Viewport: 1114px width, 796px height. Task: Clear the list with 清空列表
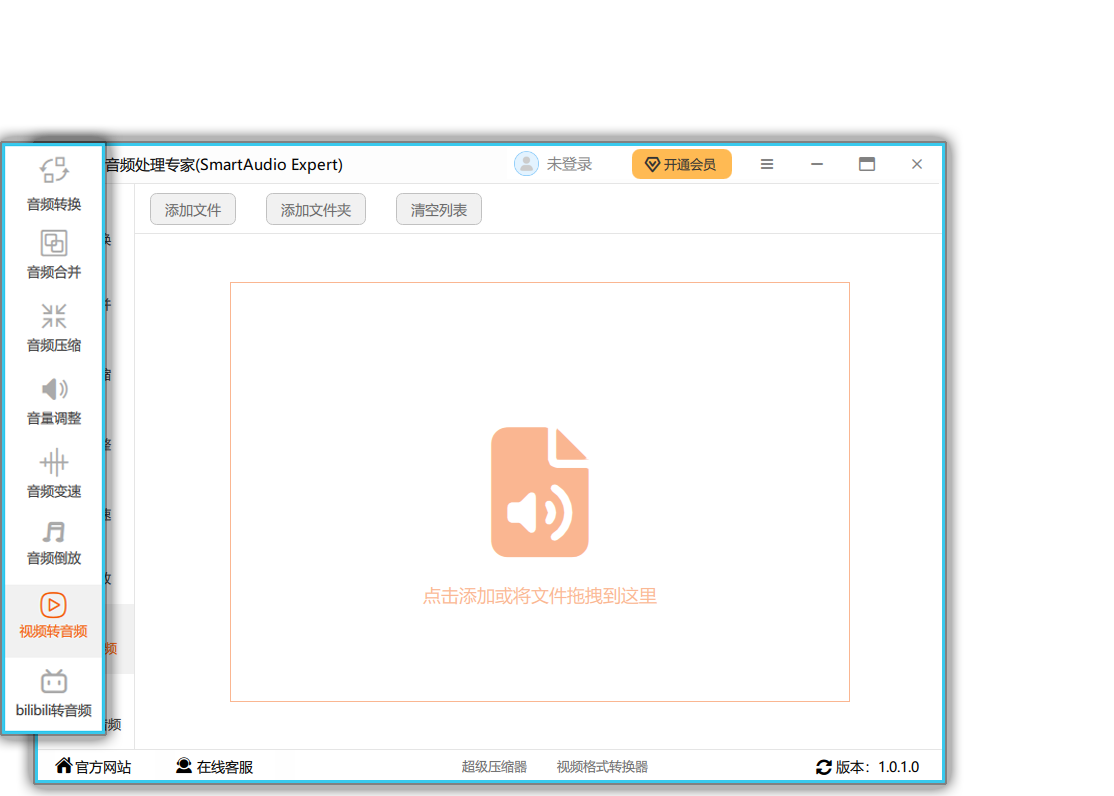tap(439, 210)
